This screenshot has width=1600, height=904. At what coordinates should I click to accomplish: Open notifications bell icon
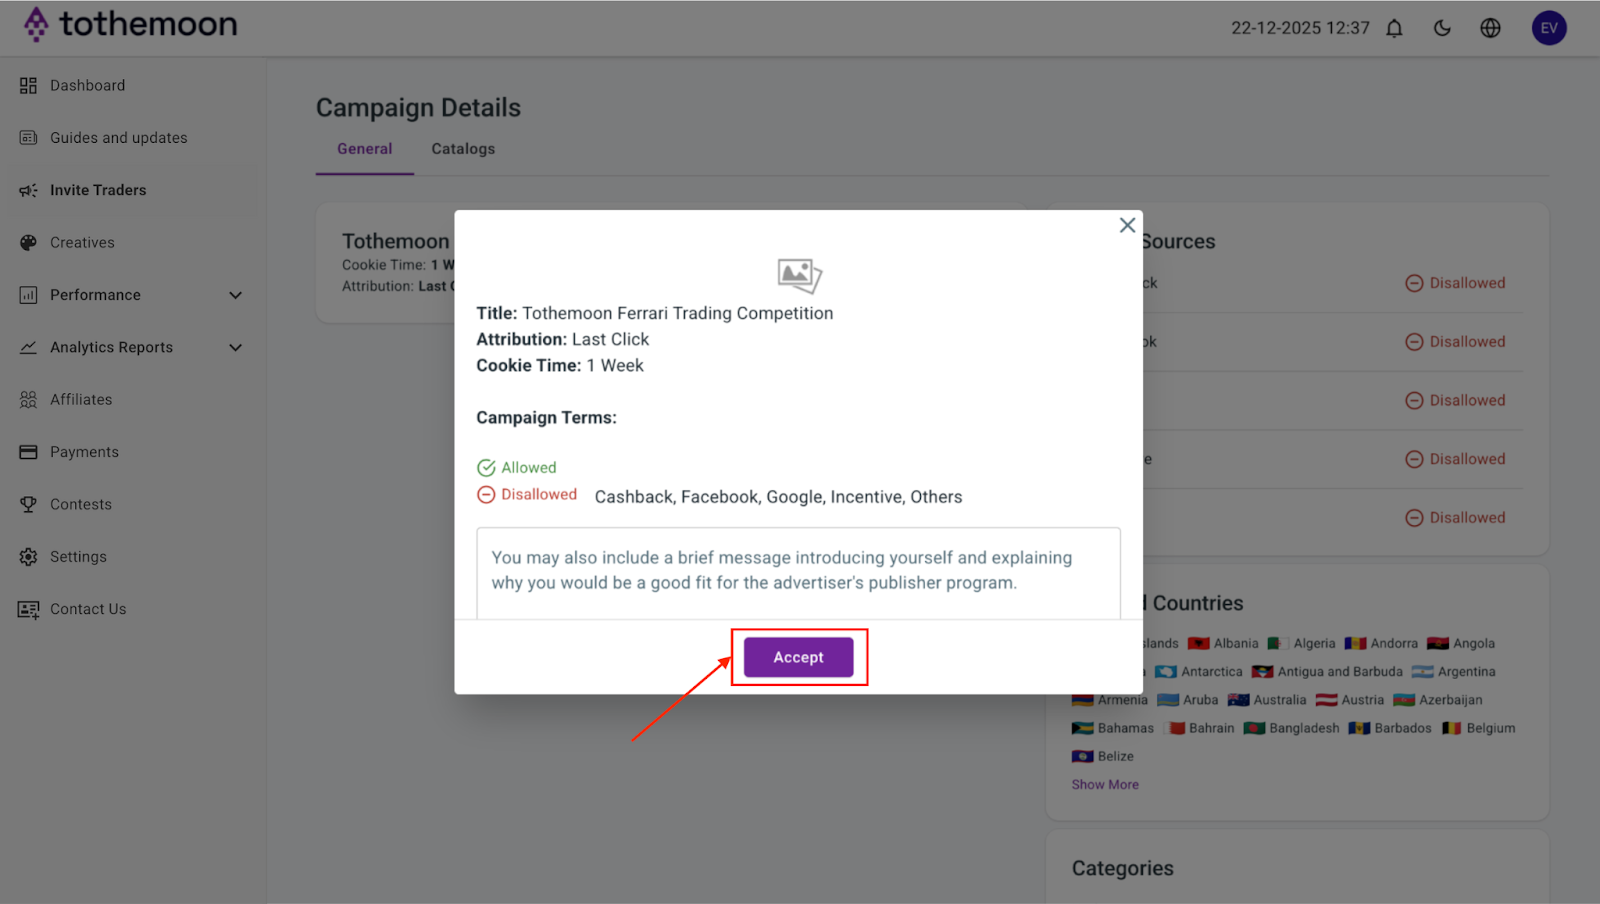[x=1394, y=28]
